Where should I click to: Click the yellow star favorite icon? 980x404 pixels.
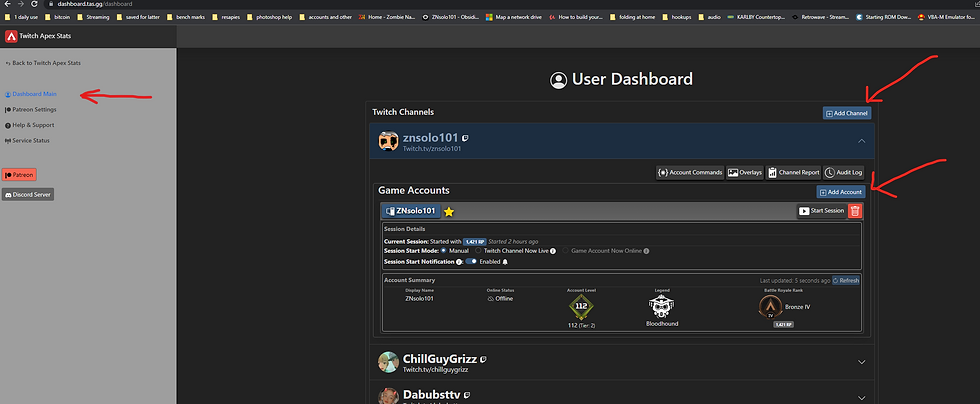tap(449, 212)
